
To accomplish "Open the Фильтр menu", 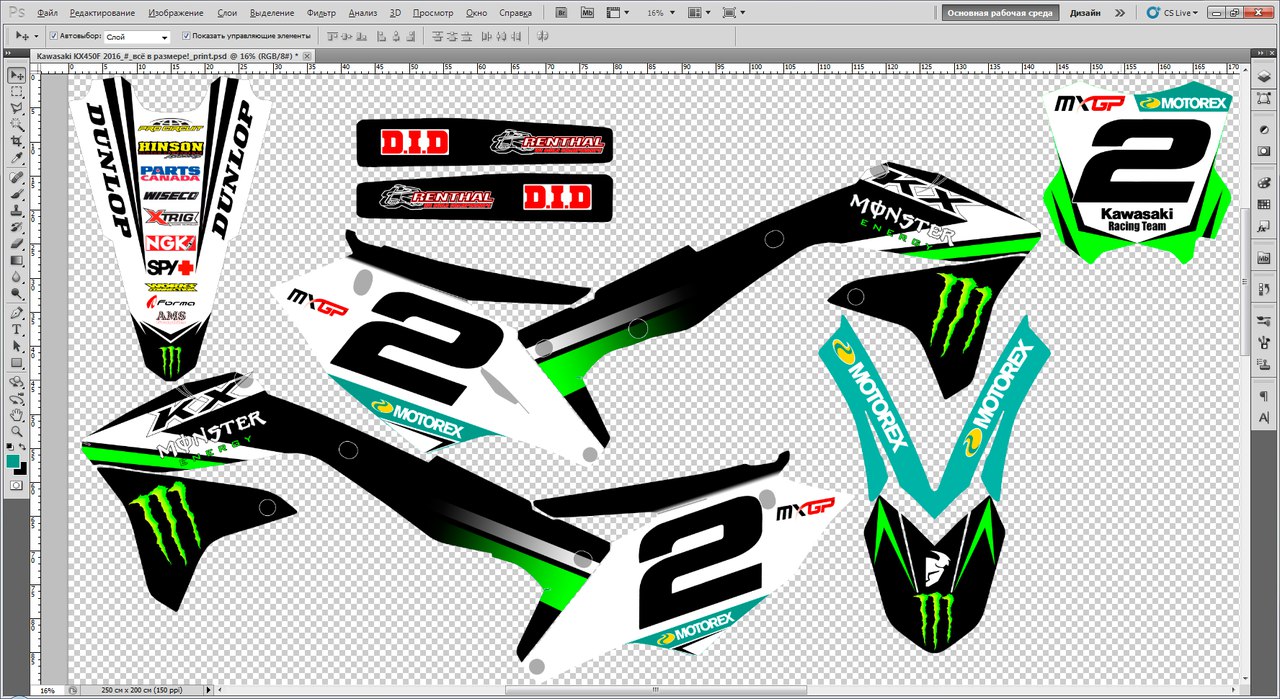I will point(322,13).
